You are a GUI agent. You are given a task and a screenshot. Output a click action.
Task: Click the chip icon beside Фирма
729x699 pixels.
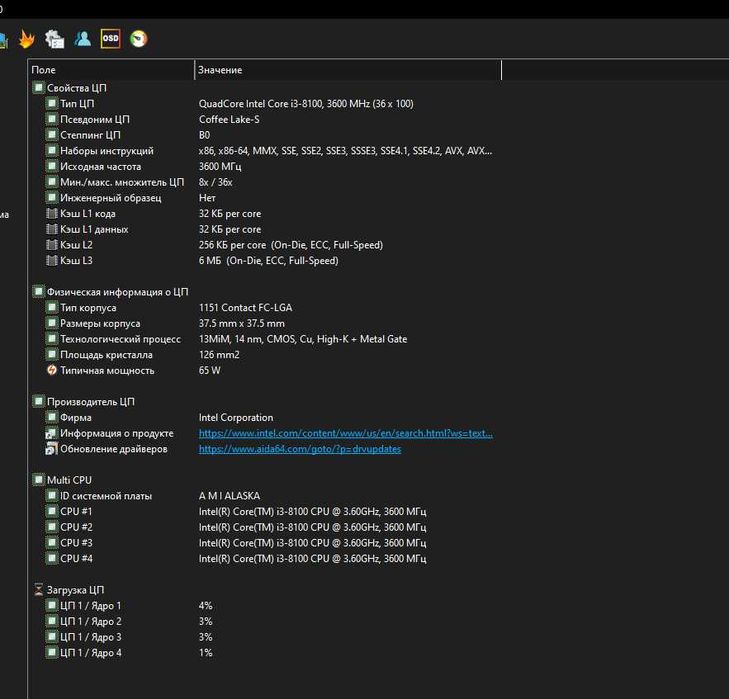(x=52, y=417)
